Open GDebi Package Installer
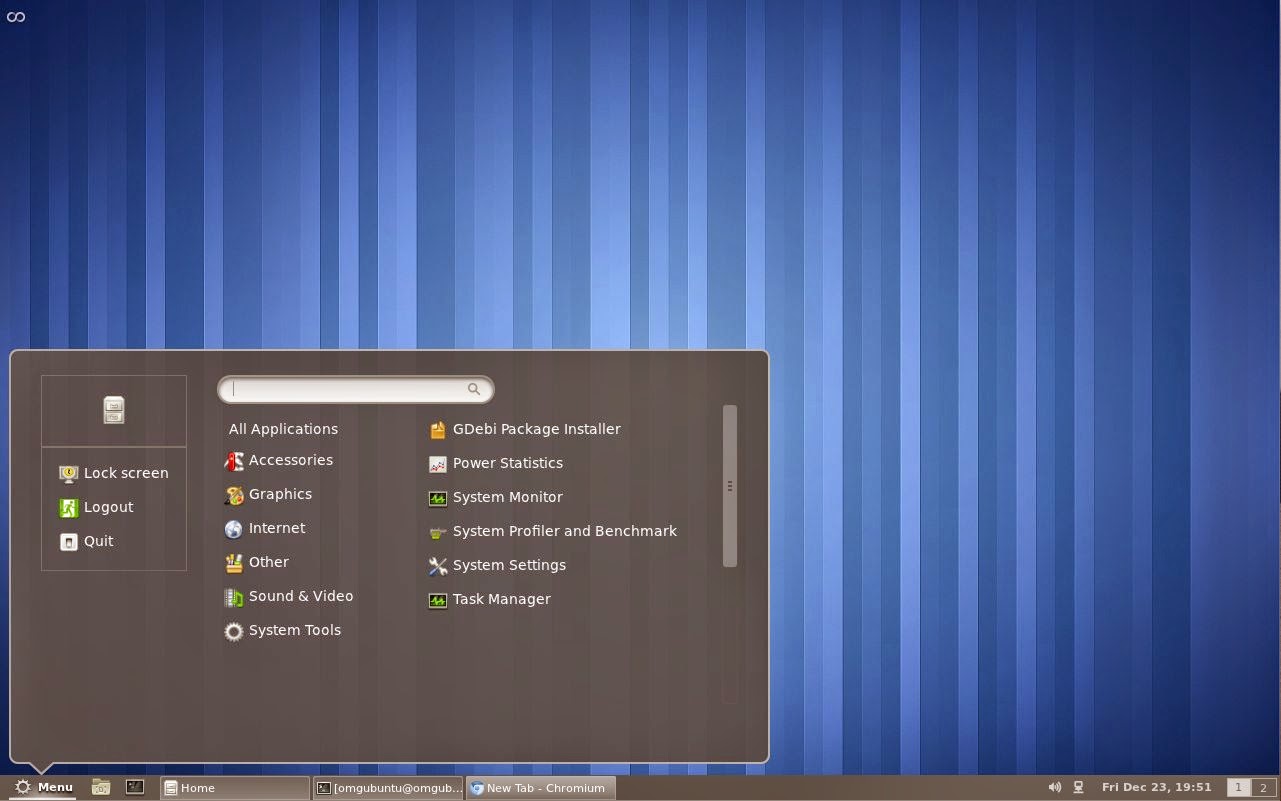Image resolution: width=1281 pixels, height=801 pixels. (x=536, y=428)
